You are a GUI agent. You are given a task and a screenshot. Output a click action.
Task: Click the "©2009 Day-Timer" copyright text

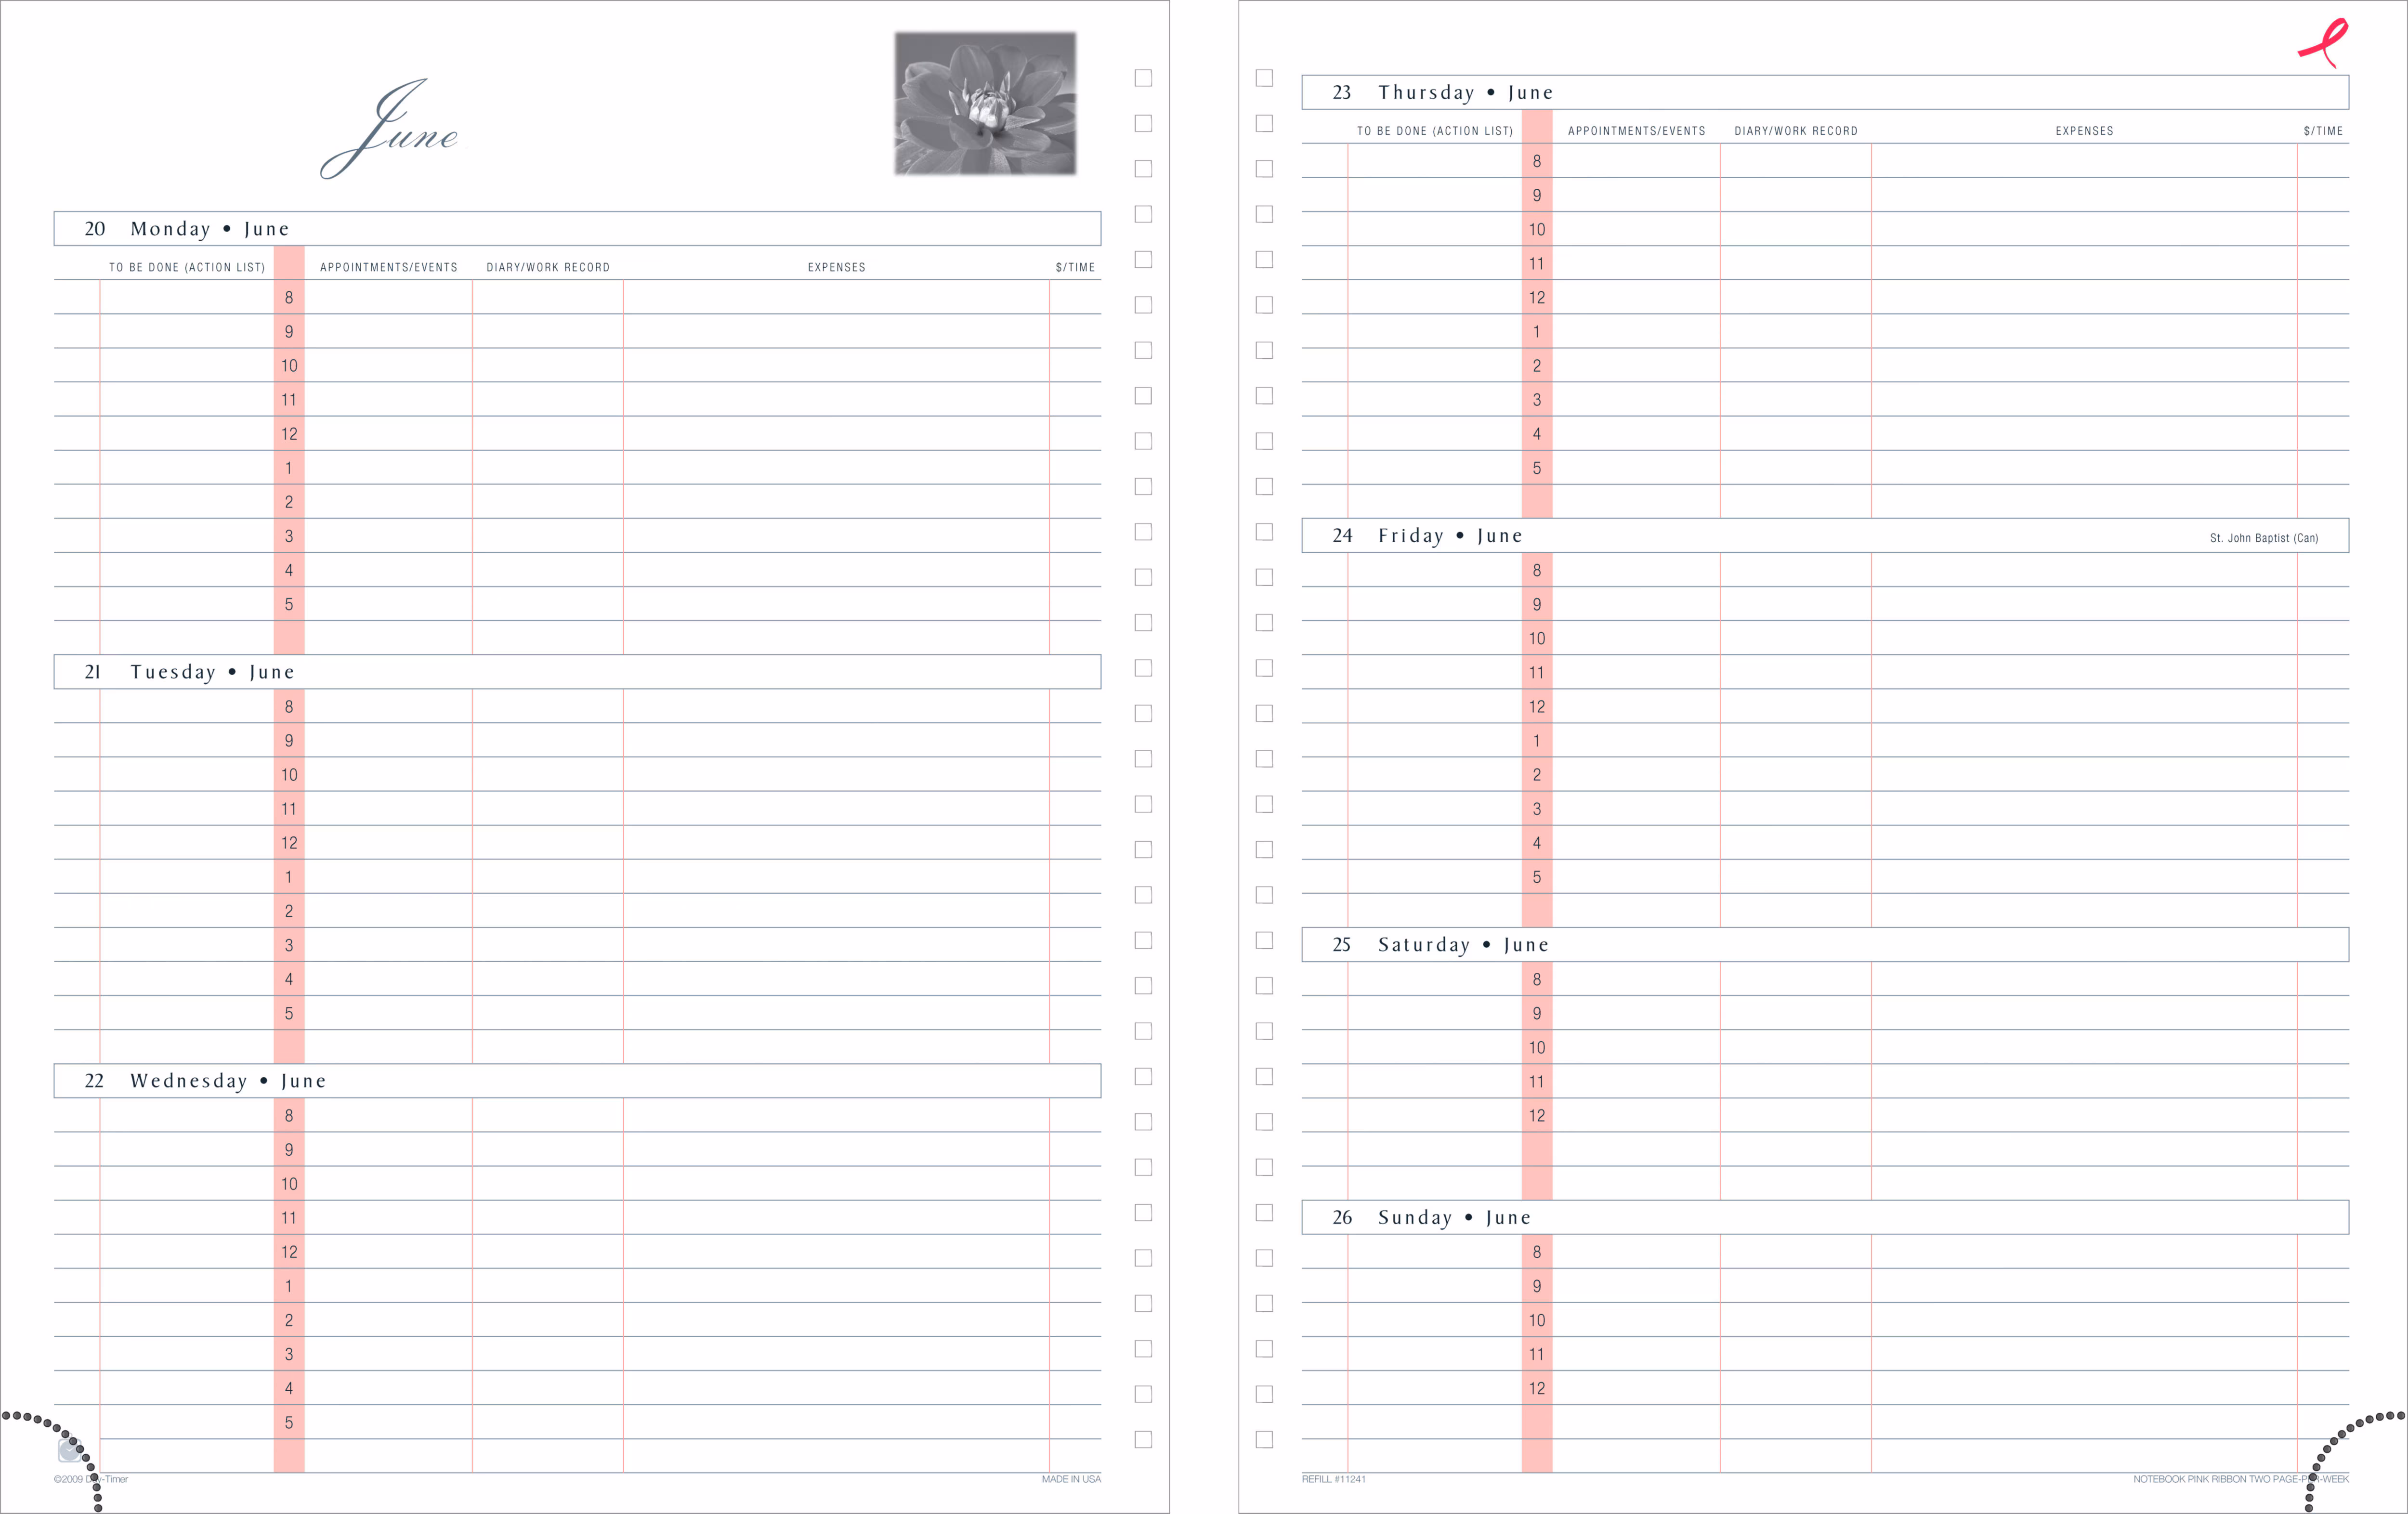pyautogui.click(x=91, y=1479)
